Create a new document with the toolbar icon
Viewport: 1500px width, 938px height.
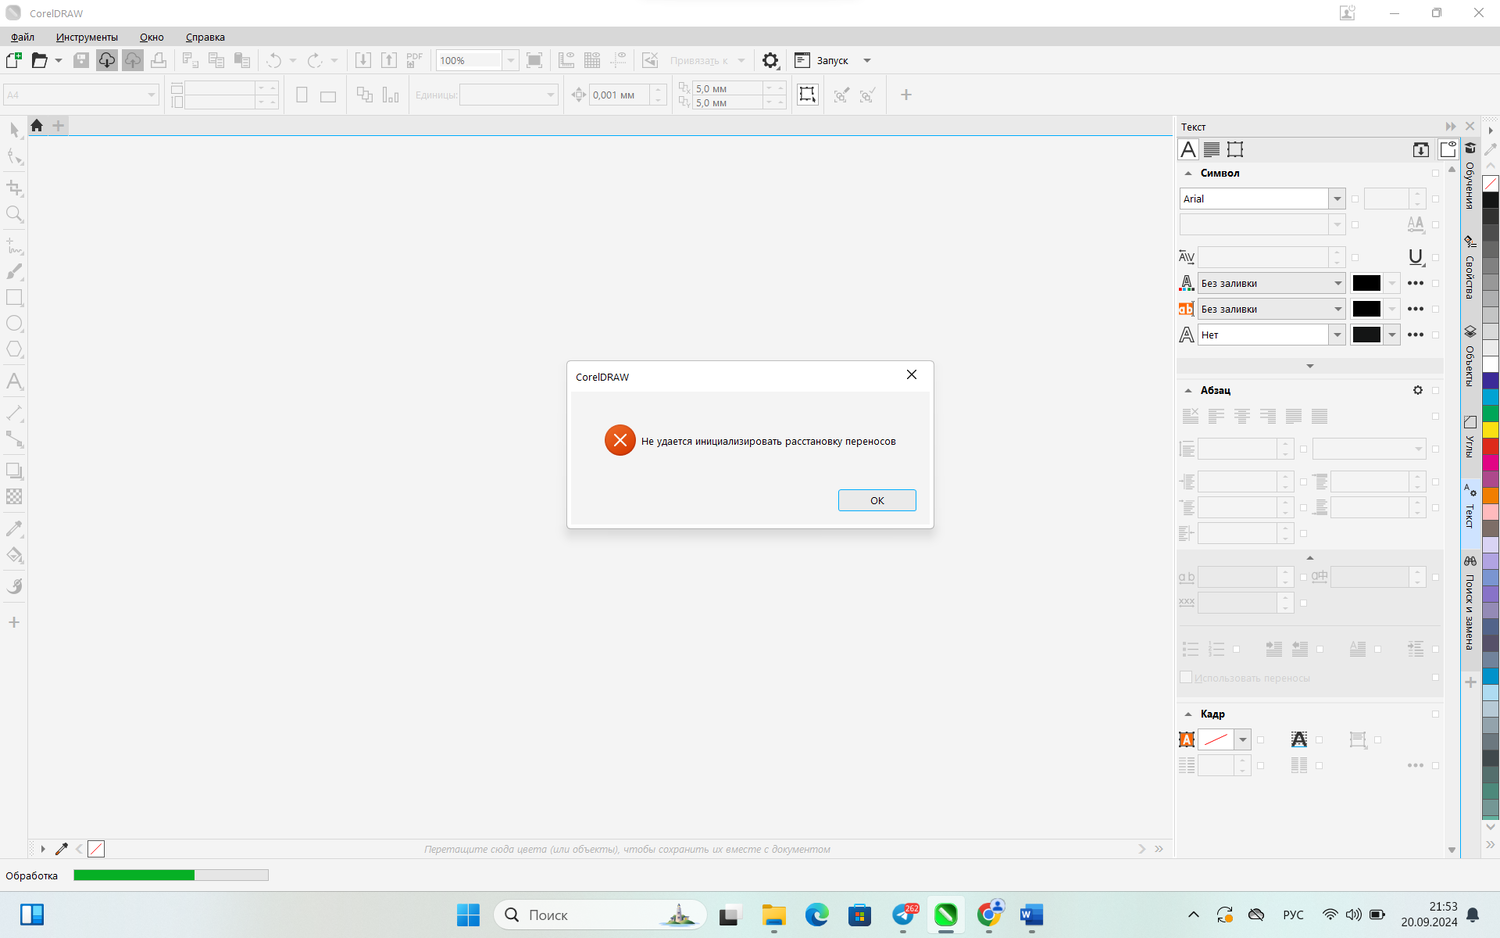(x=14, y=60)
